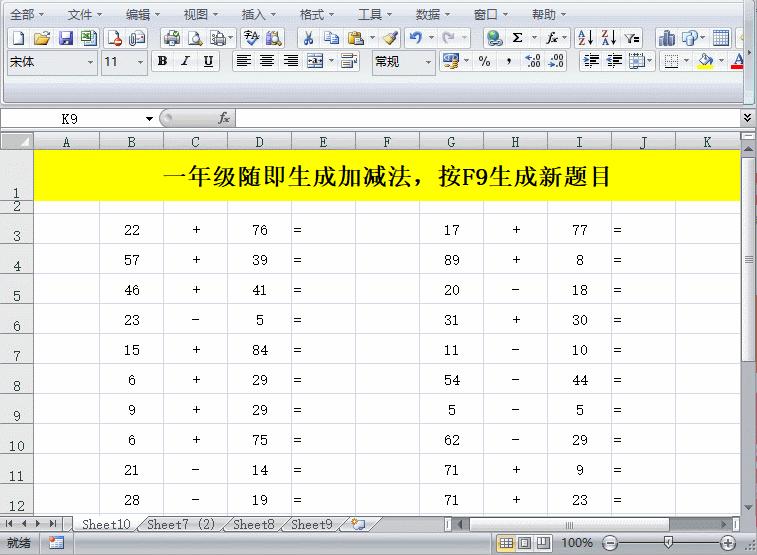Paste with the clipboard icon
The width and height of the screenshot is (757, 555).
point(356,38)
